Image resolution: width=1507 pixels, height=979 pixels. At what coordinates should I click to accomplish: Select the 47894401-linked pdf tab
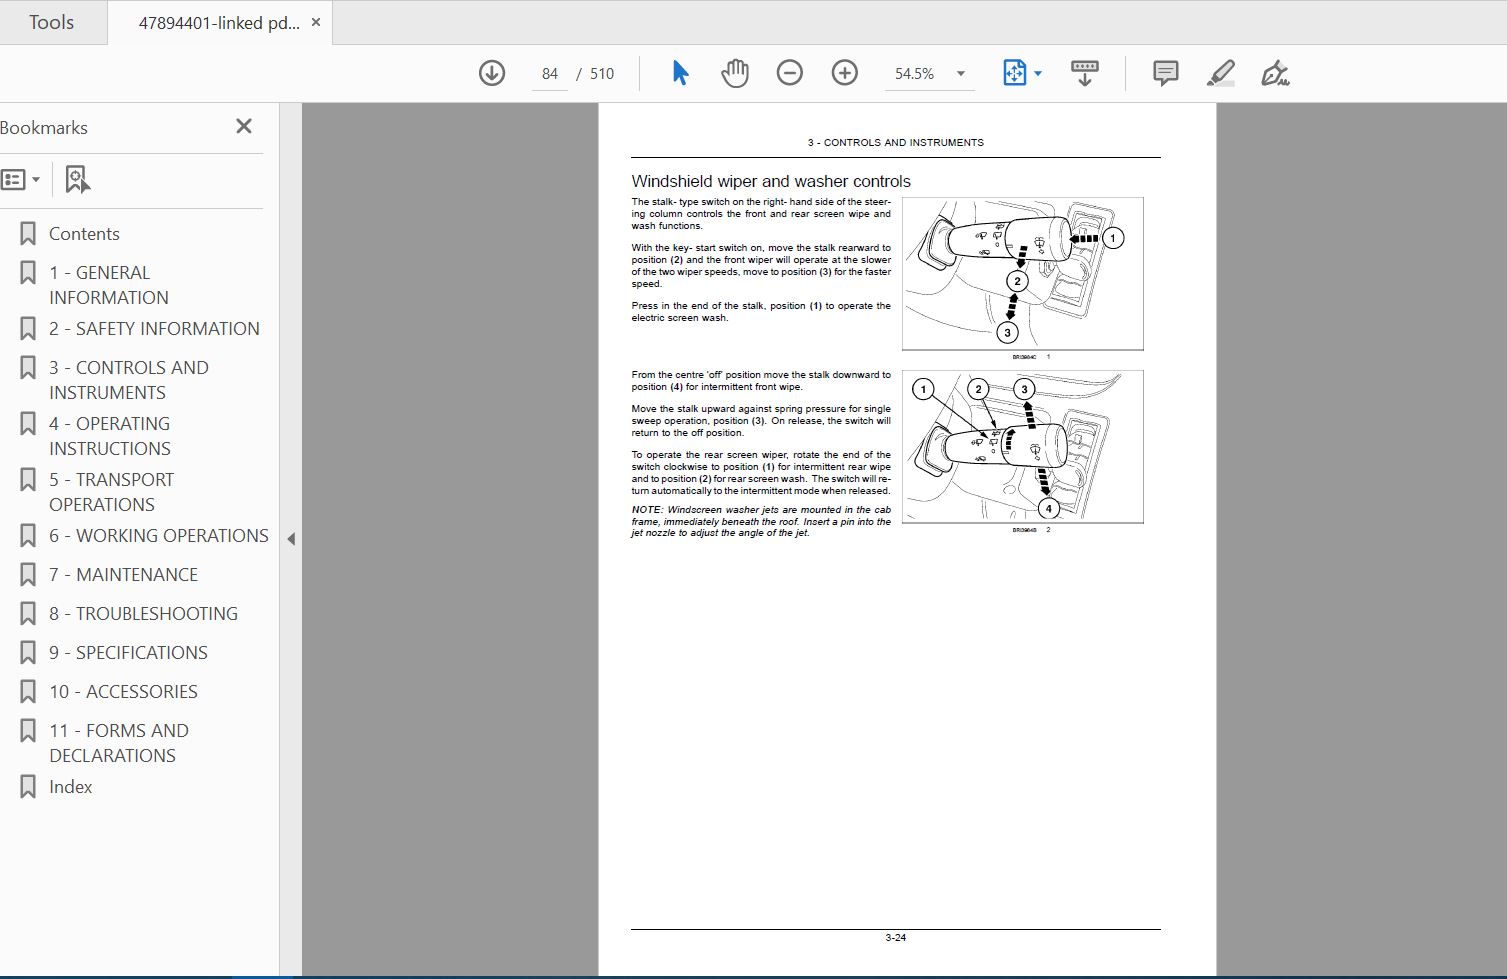tap(219, 23)
